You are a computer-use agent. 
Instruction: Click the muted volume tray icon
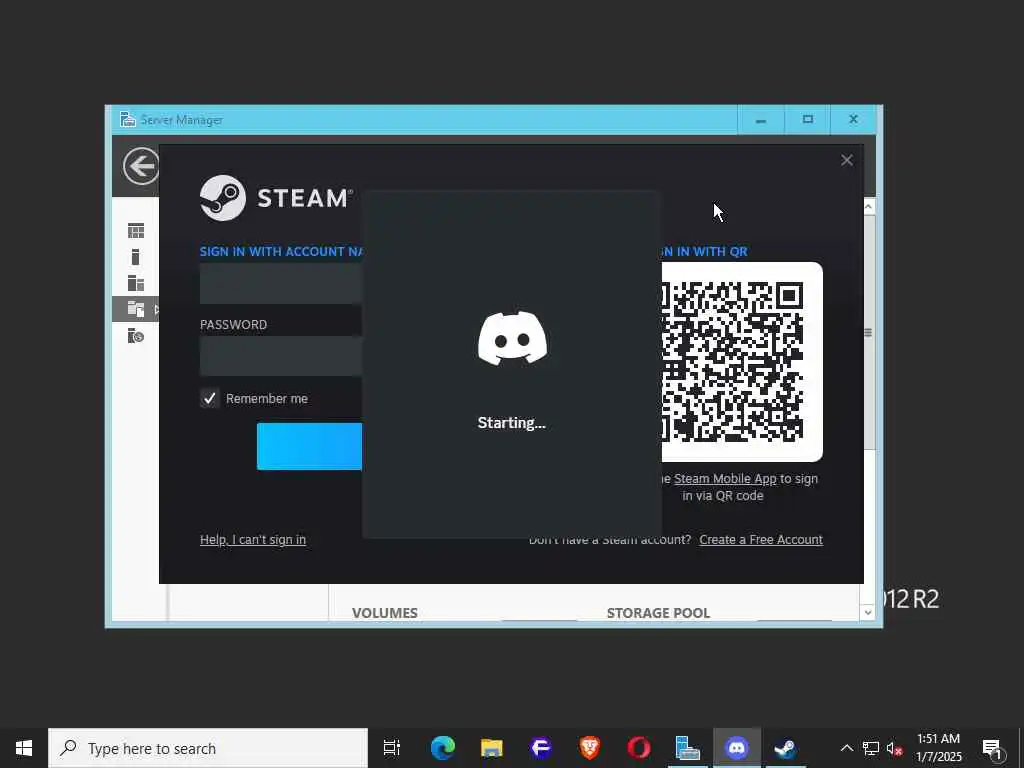(895, 748)
